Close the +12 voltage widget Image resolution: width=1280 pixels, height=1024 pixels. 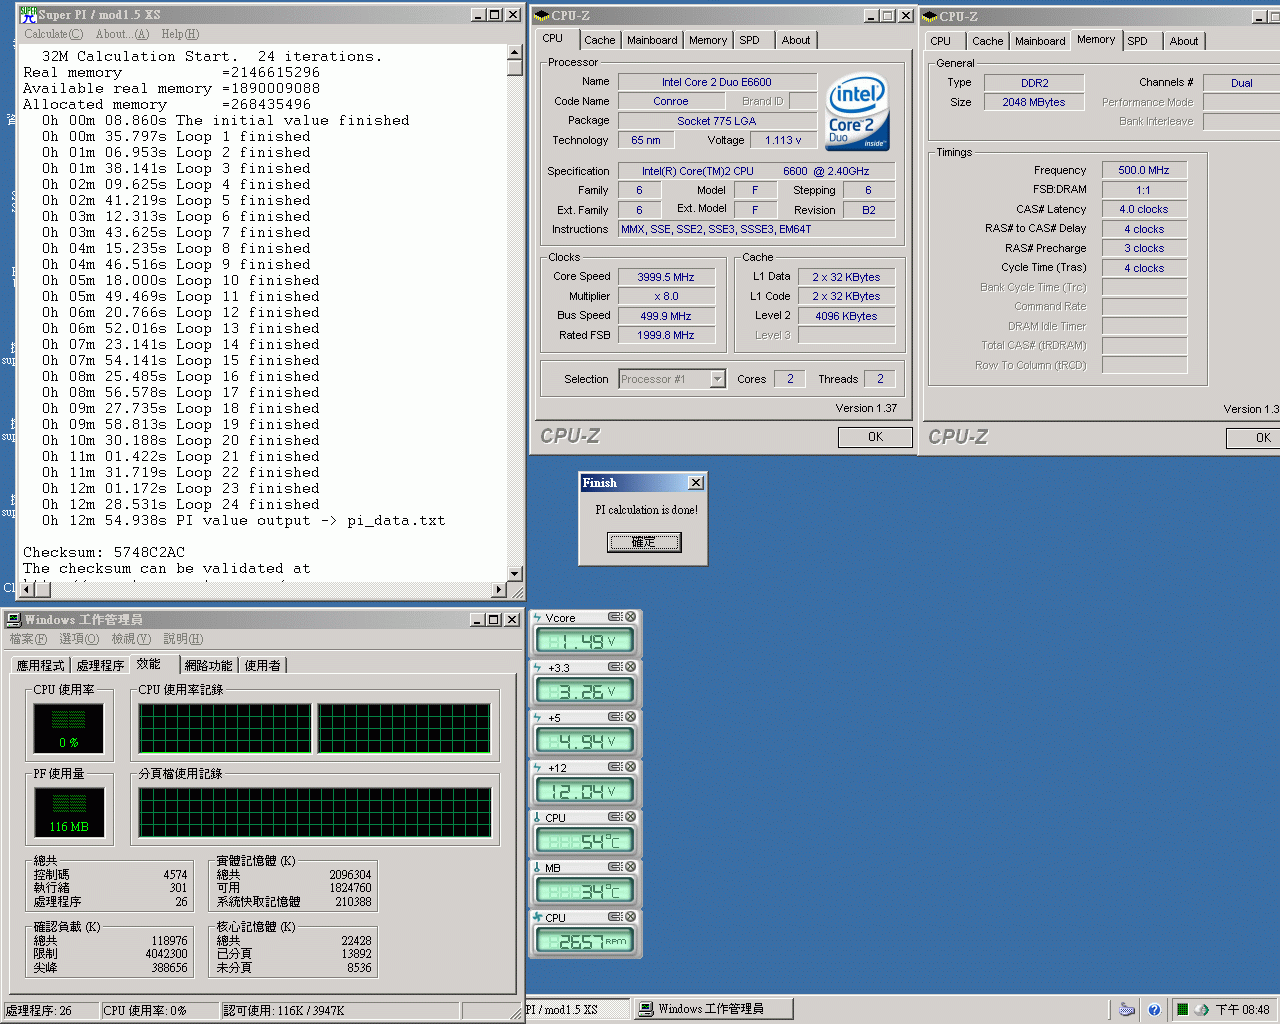(x=631, y=767)
